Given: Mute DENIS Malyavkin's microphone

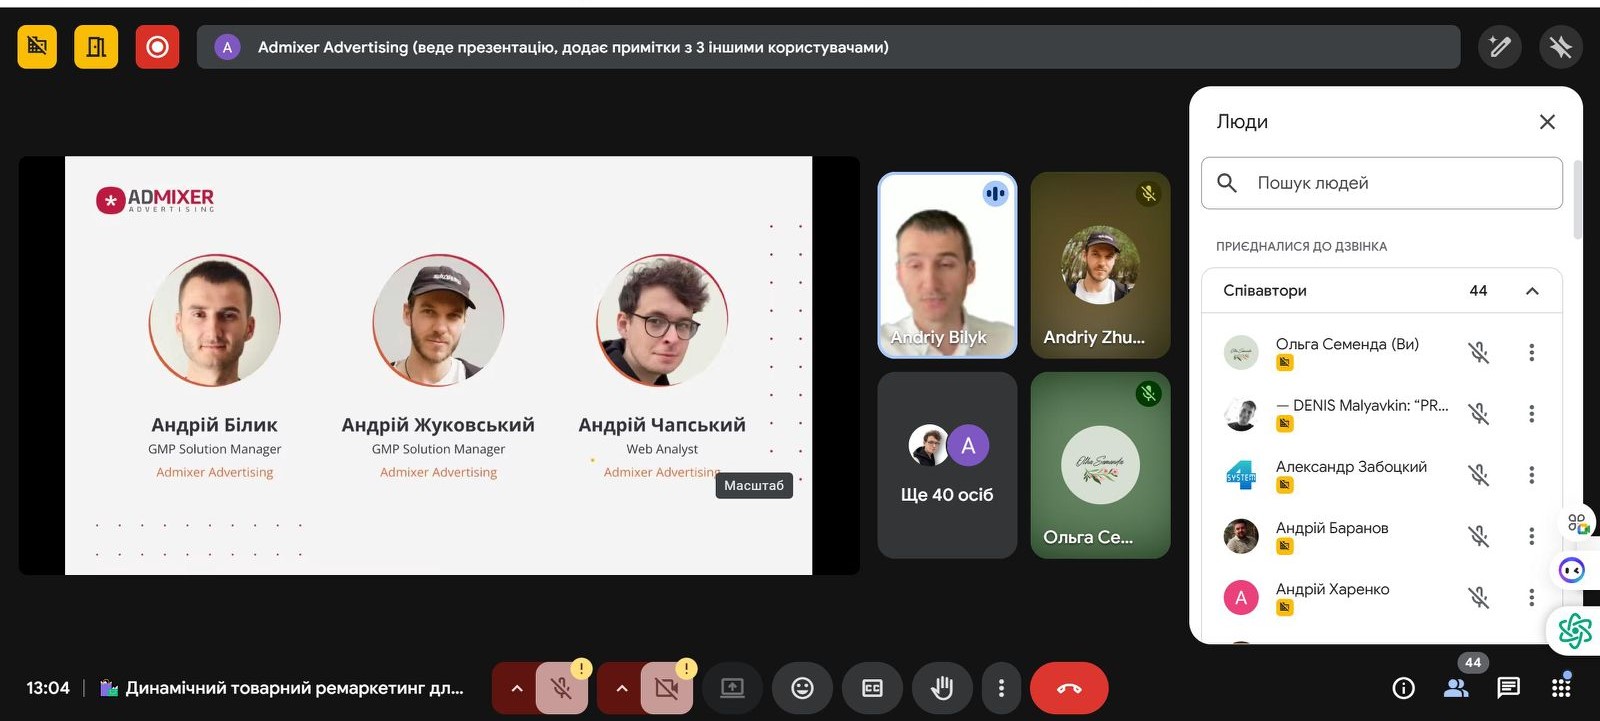Looking at the screenshot, I should 1478,413.
